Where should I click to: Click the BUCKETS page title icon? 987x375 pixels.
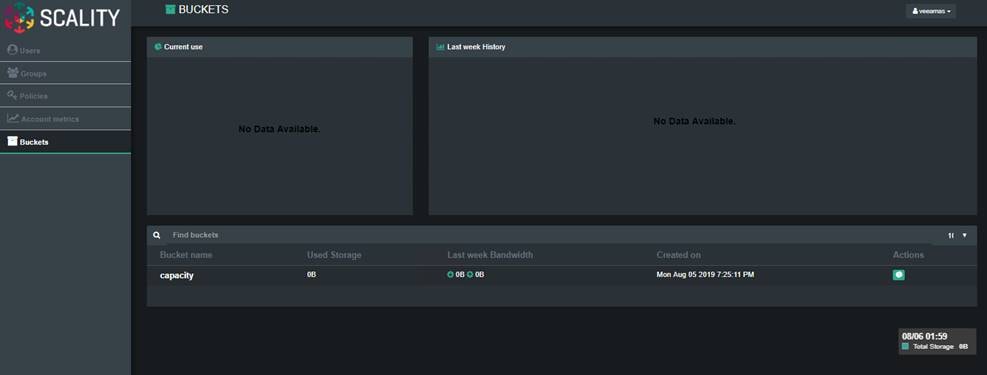click(170, 9)
